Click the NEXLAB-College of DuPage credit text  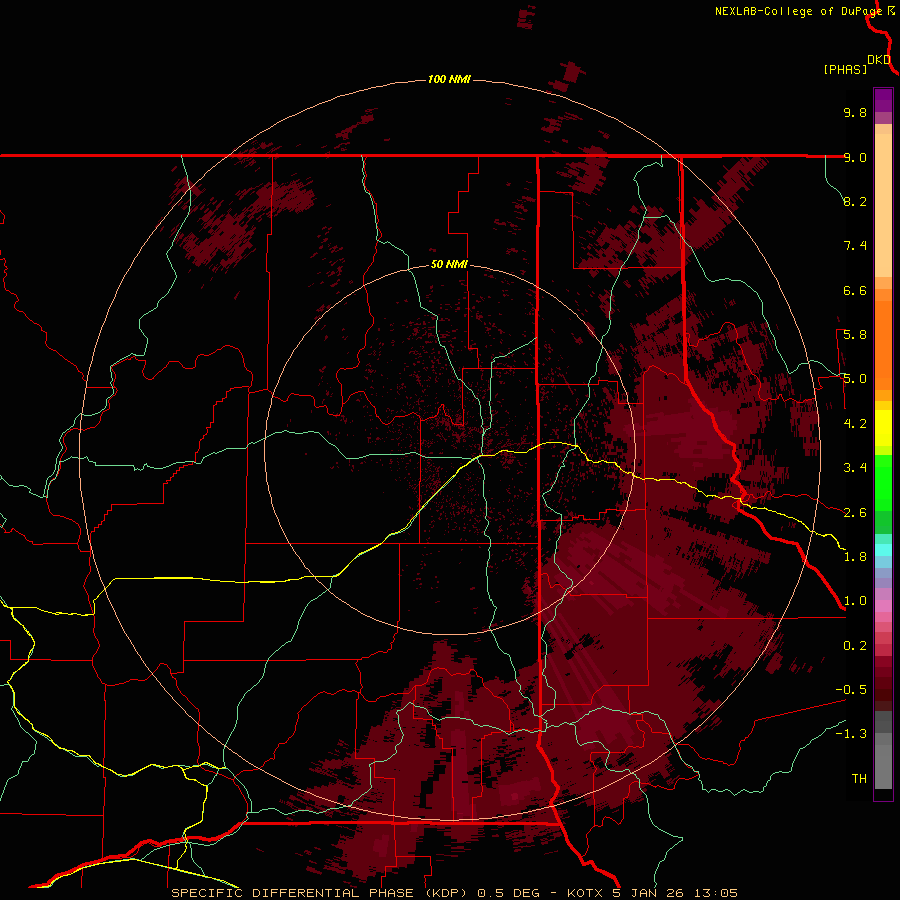798,11
